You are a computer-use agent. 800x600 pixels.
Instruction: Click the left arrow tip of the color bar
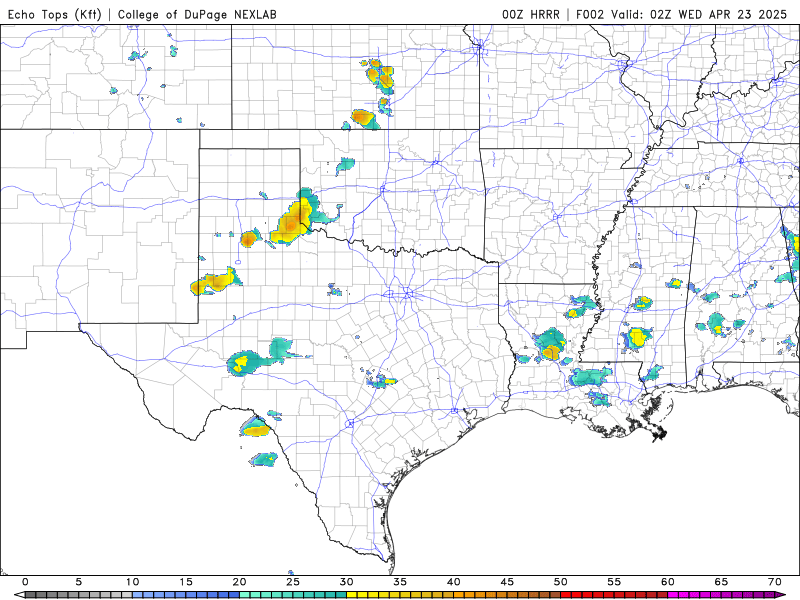pos(19,595)
